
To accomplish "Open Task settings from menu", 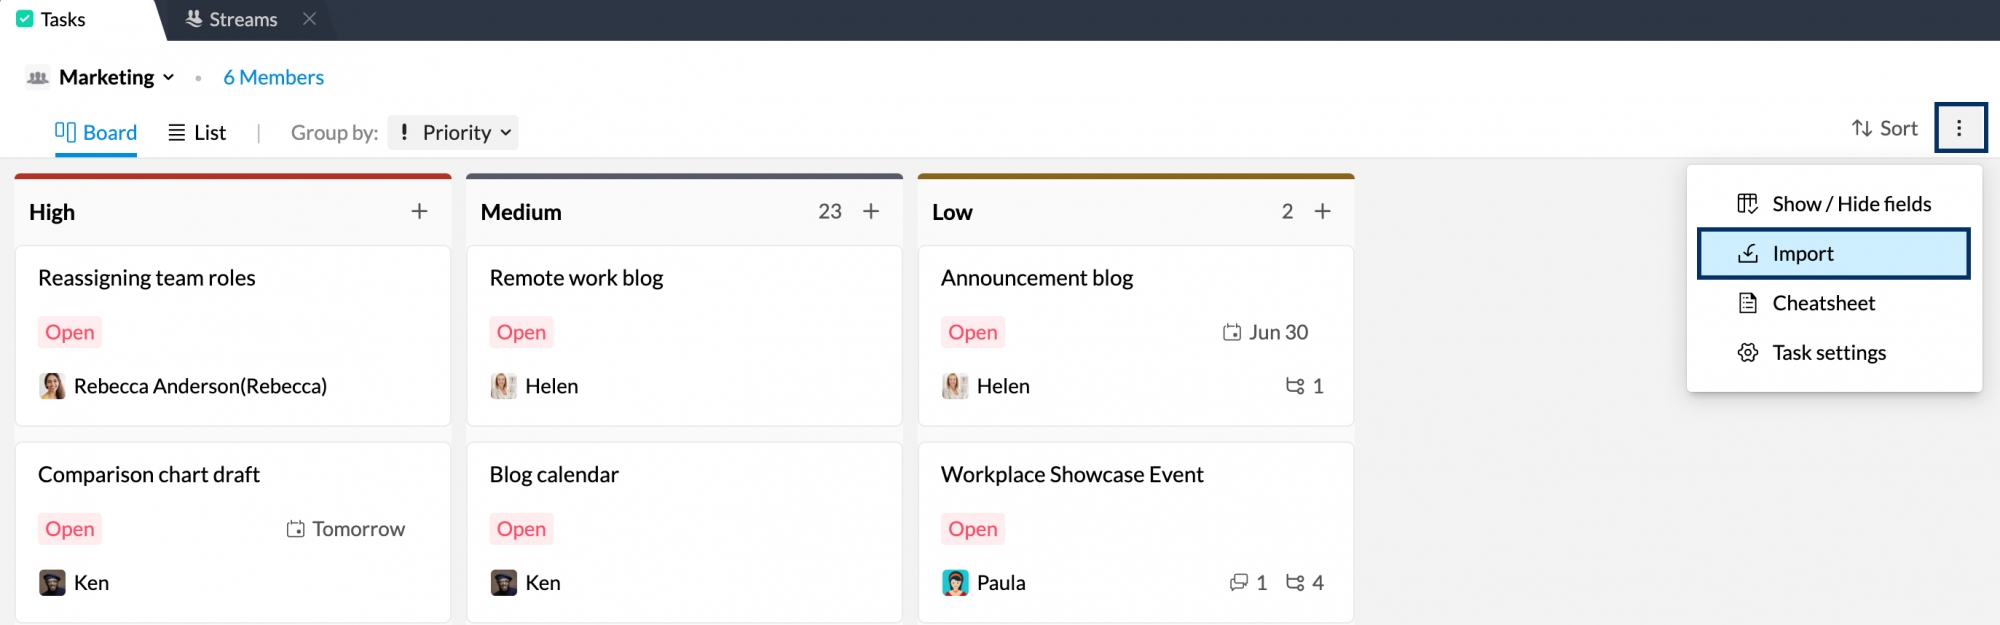I will click(x=1828, y=352).
